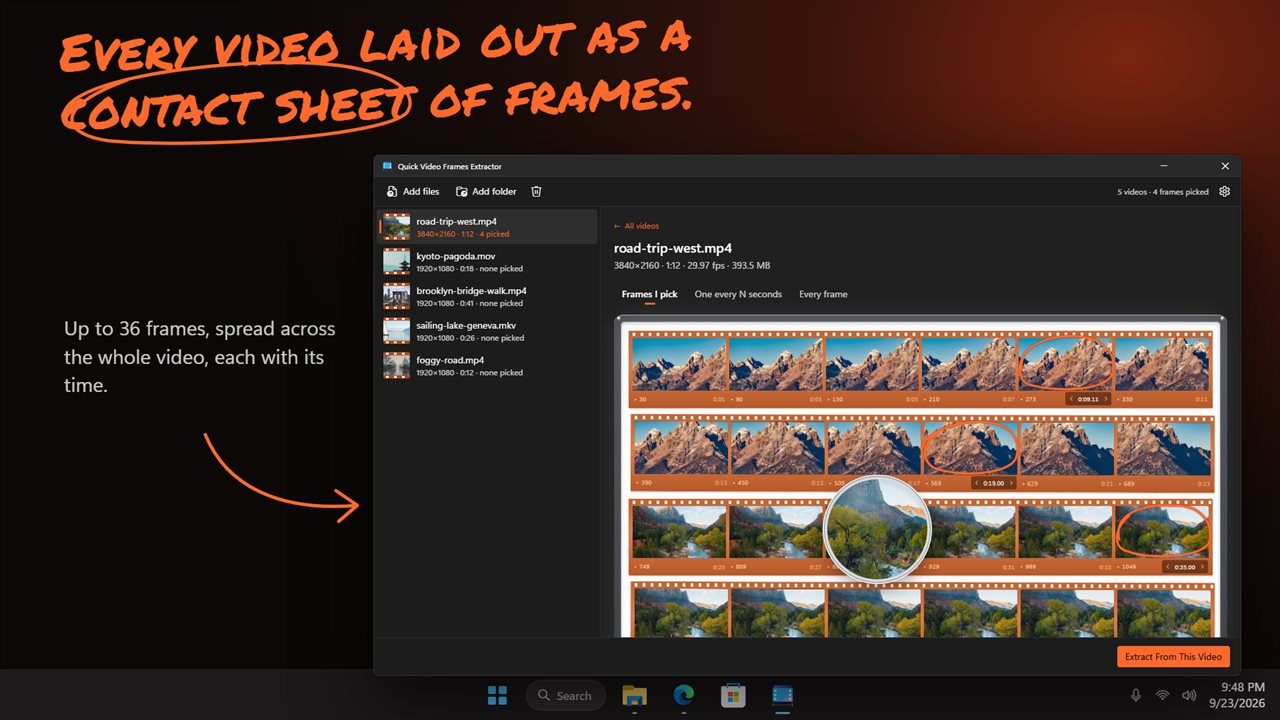Go back via the All videos link
1280x720 pixels.
pyautogui.click(x=636, y=226)
